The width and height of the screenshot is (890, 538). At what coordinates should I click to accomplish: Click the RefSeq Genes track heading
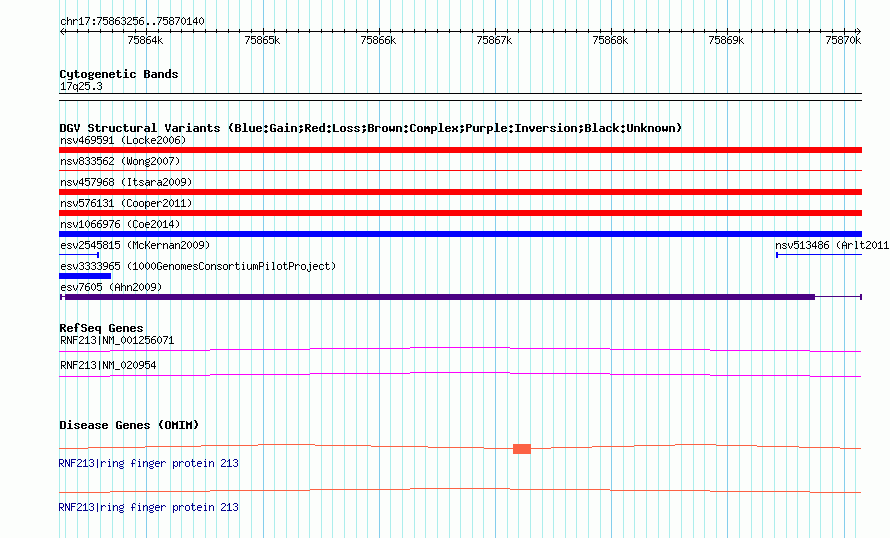pos(101,328)
